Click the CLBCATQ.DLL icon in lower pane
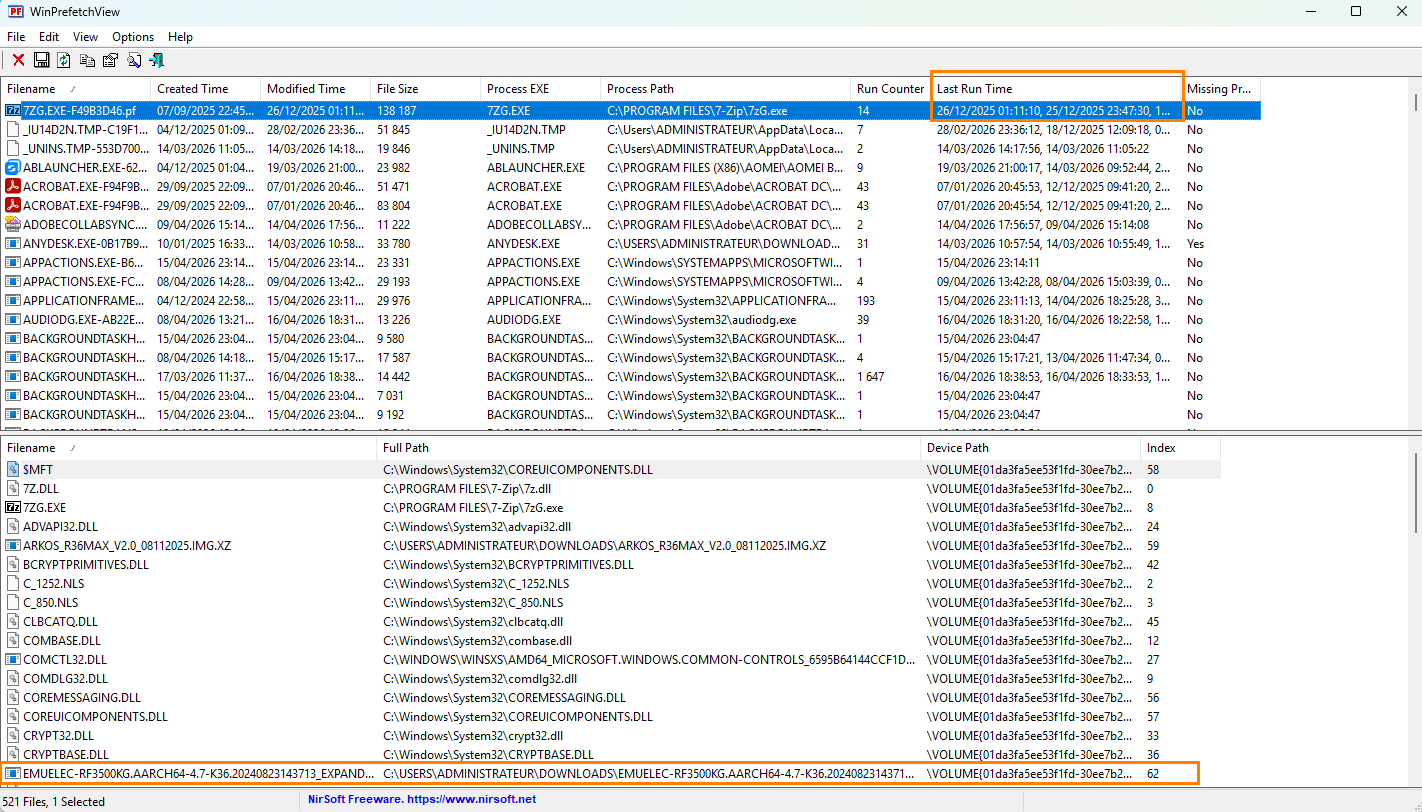The height and width of the screenshot is (812, 1422). coord(13,622)
